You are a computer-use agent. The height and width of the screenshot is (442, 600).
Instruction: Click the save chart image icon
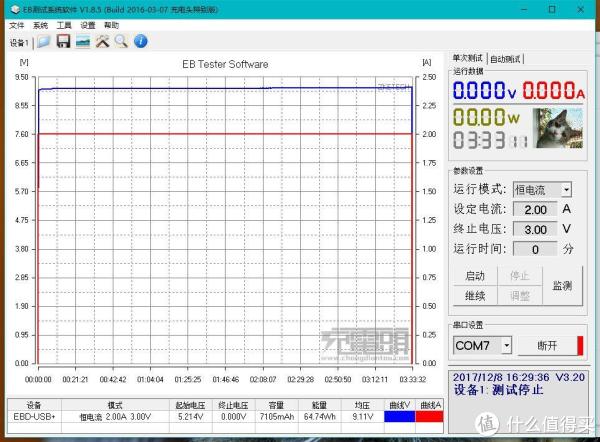point(83,41)
